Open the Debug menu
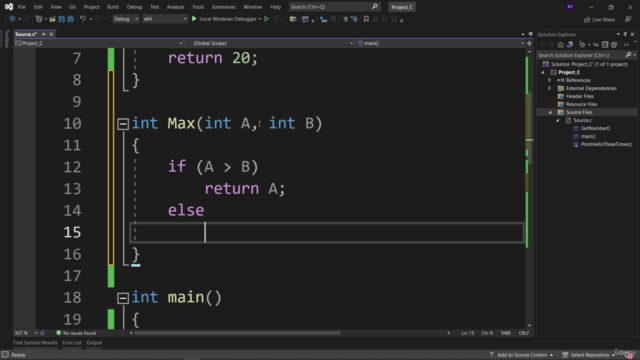The height and width of the screenshot is (360, 640). tap(134, 7)
